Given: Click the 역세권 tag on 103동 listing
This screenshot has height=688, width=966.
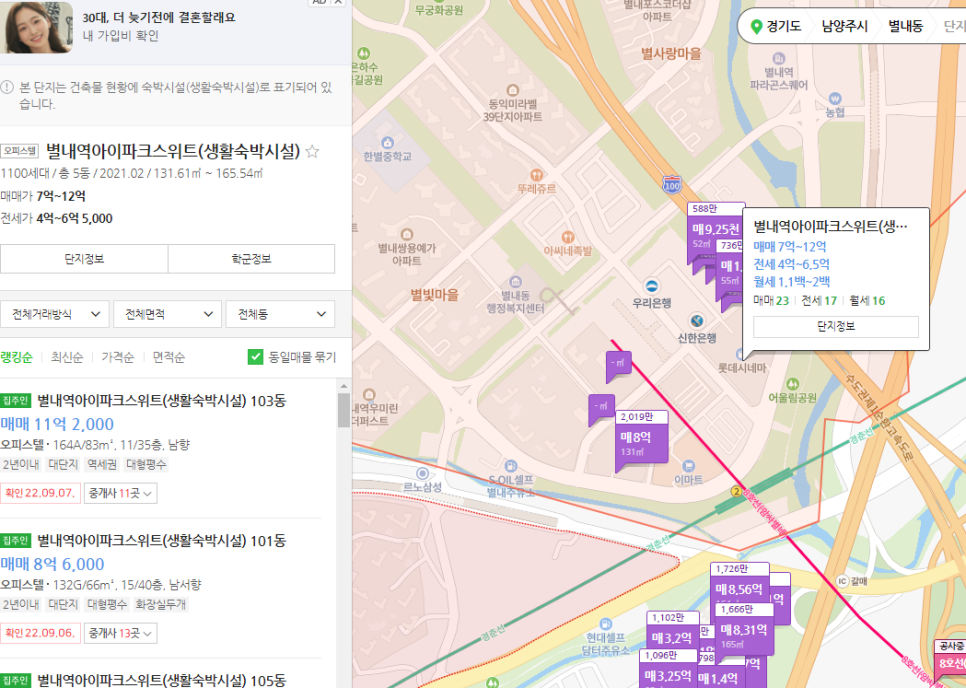Looking at the screenshot, I should point(102,464).
